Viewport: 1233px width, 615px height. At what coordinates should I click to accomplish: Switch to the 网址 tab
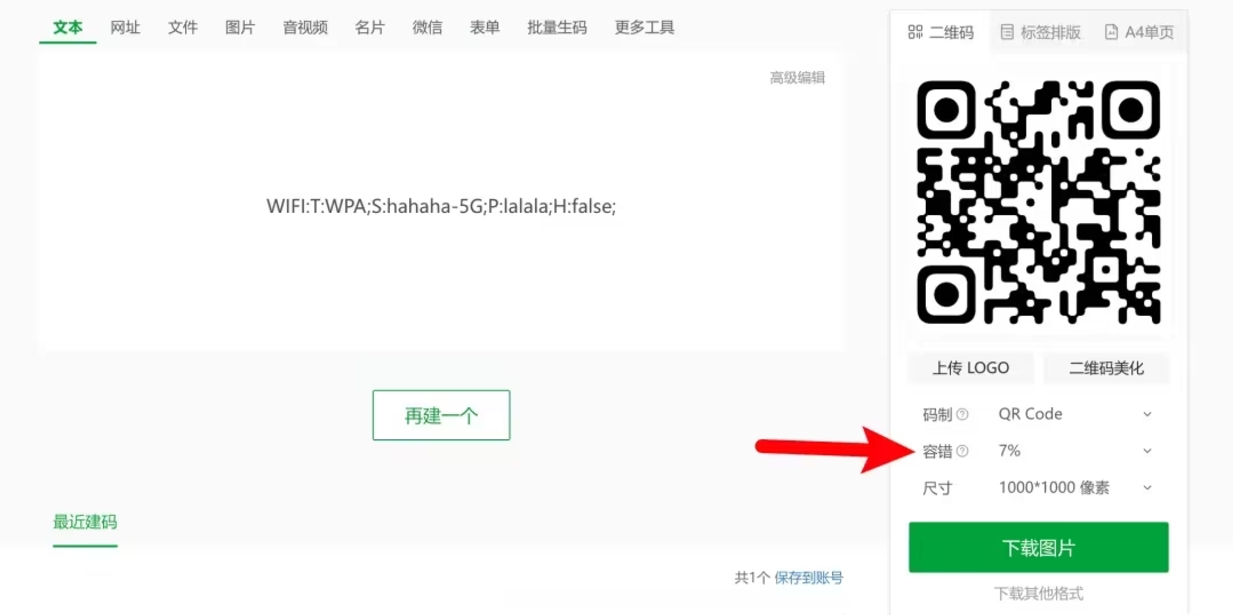125,28
